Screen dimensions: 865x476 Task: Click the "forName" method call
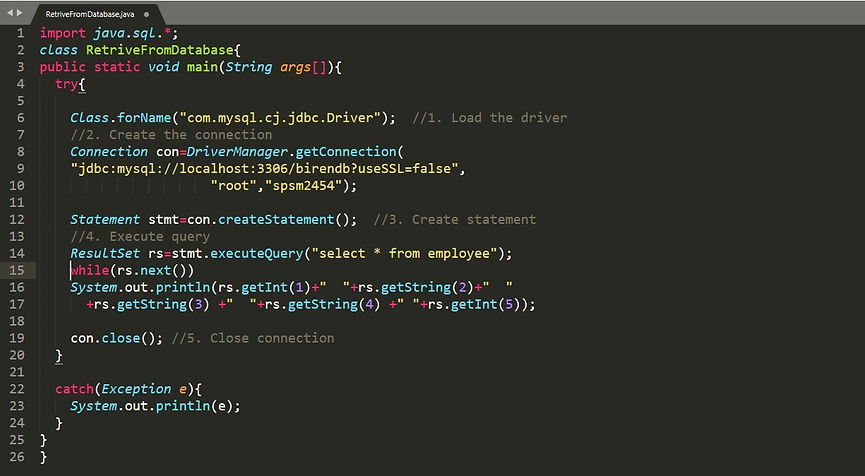click(144, 118)
